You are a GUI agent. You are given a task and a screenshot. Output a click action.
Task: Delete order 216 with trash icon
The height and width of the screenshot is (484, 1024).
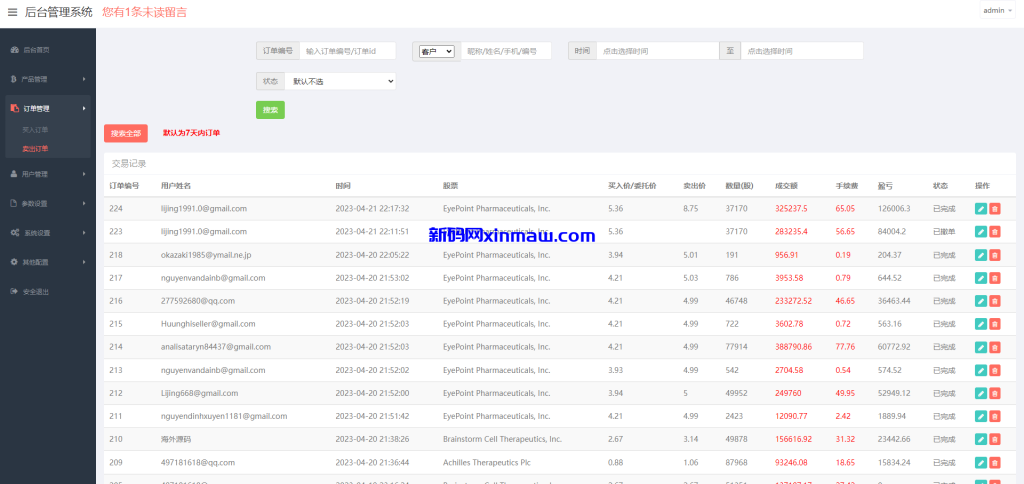coord(995,301)
